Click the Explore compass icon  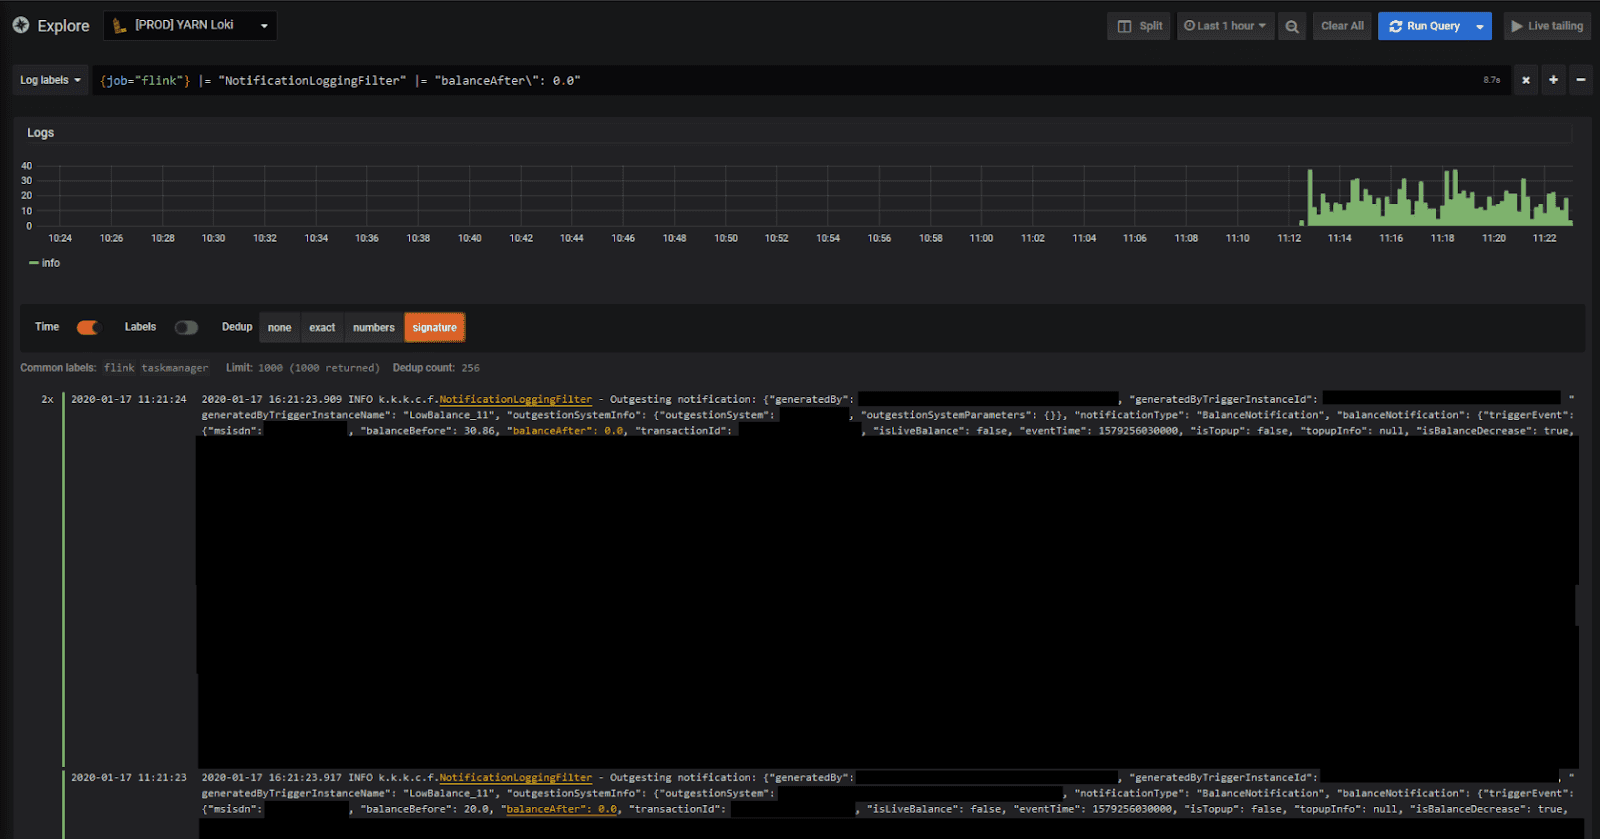[21, 25]
